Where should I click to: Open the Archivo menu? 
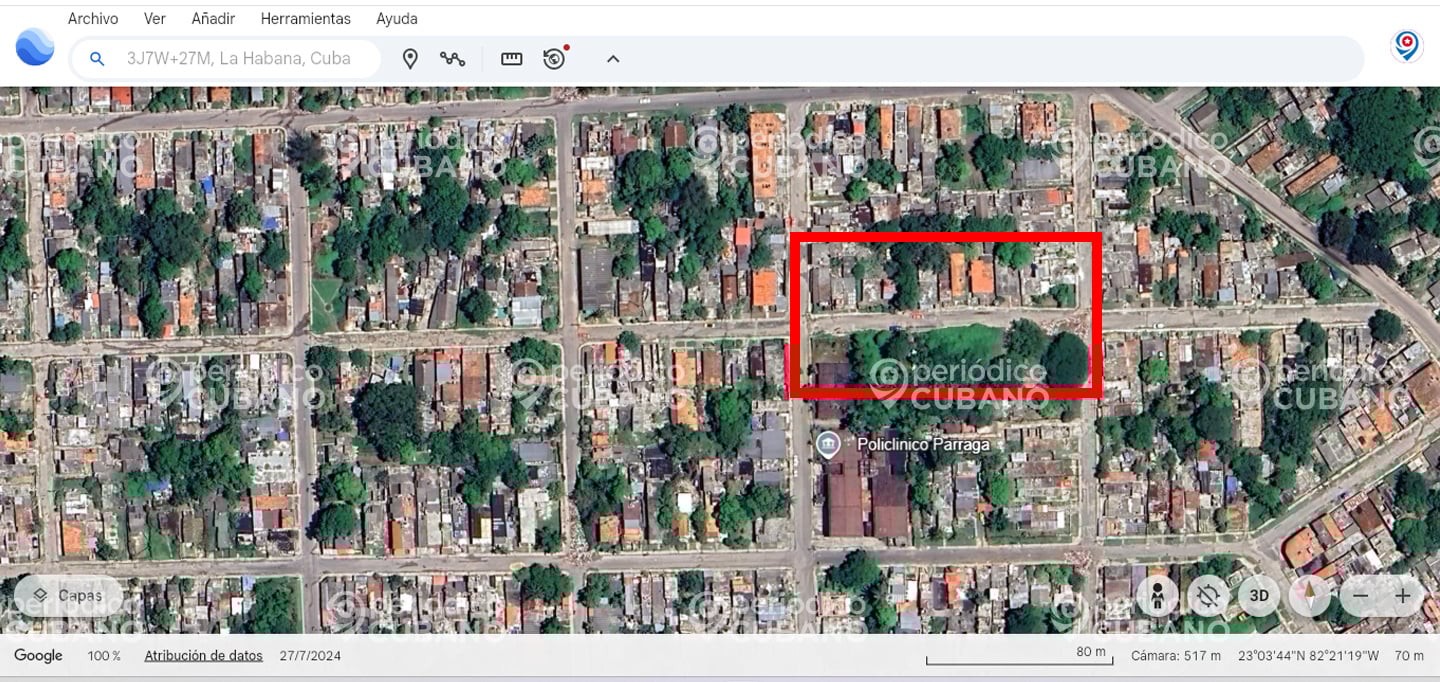[x=93, y=19]
